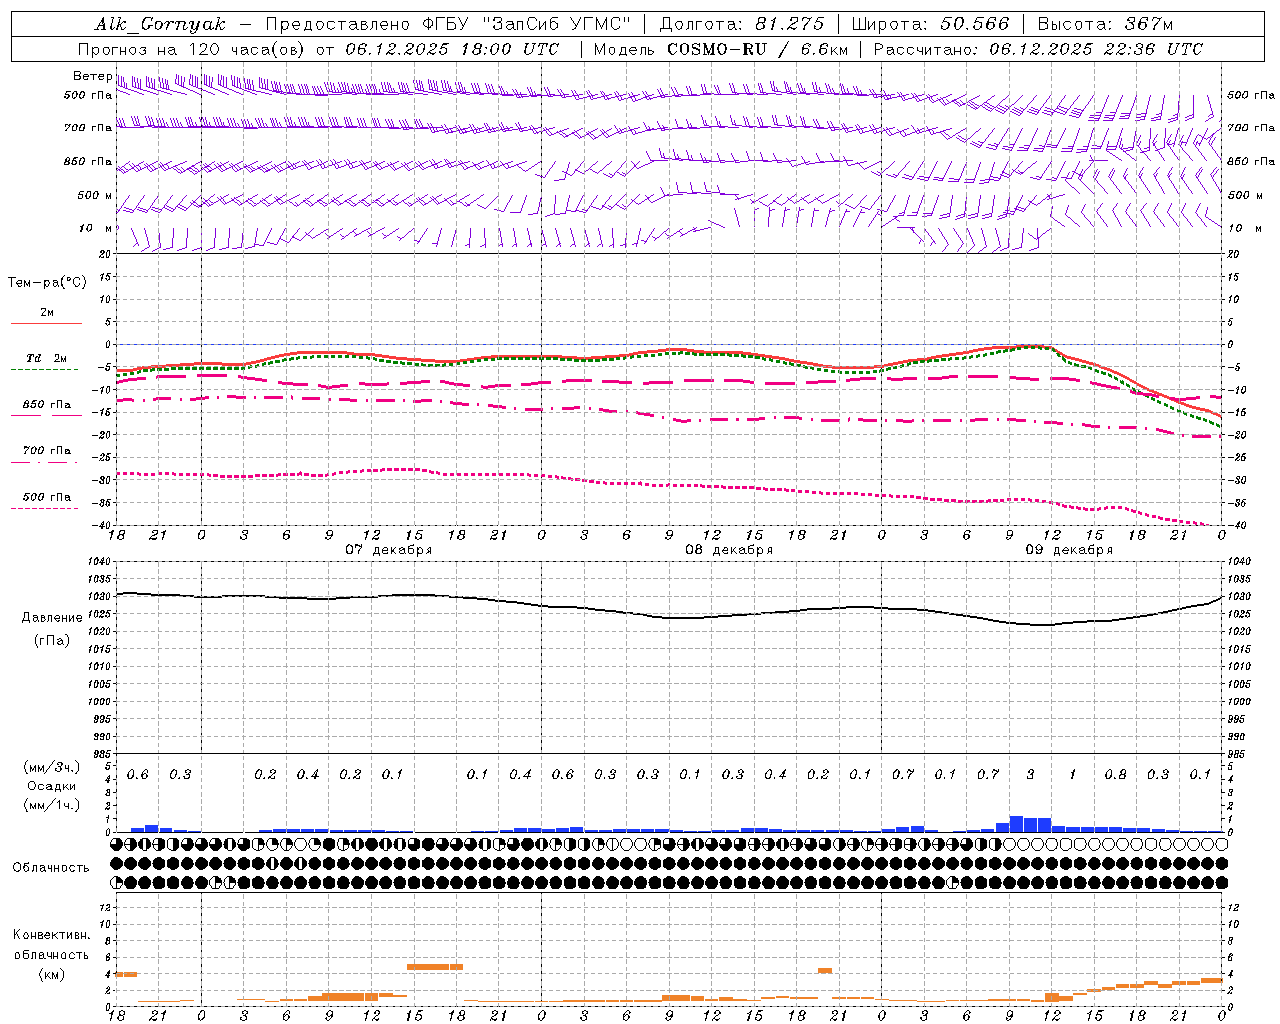Select the 700 гПа temperature legend entry
This screenshot has width=1280, height=1024.
[x=47, y=451]
